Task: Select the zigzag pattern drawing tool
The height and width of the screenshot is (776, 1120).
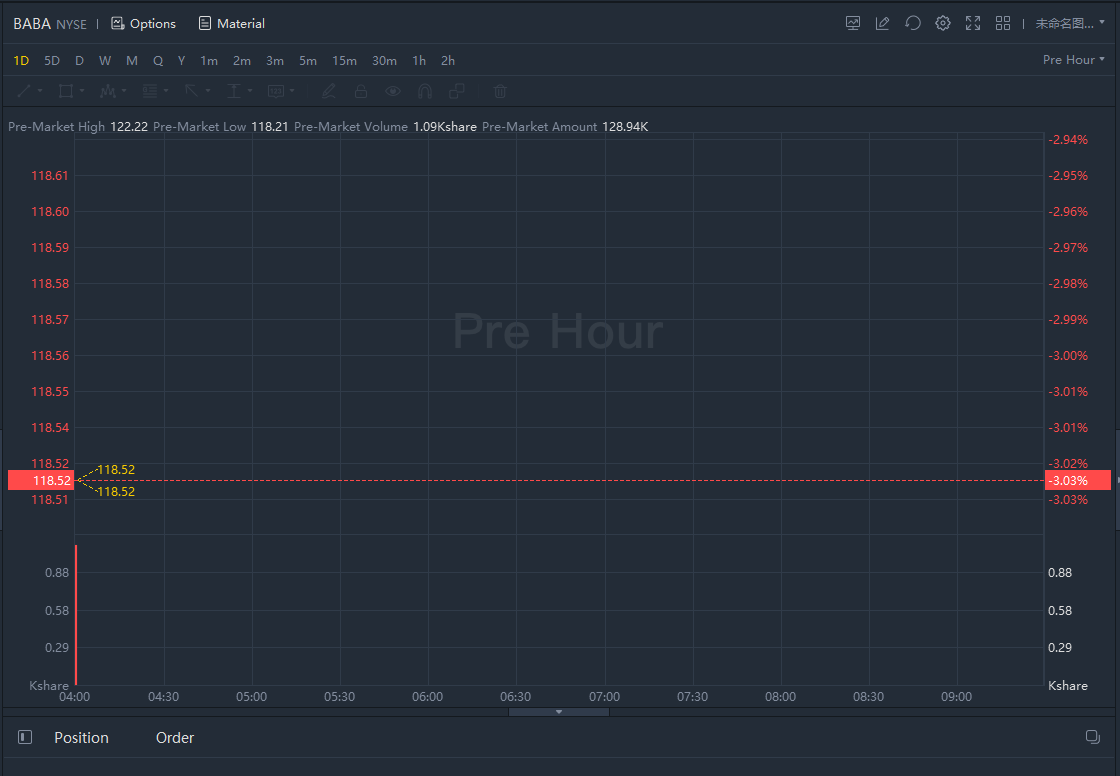Action: pos(108,91)
